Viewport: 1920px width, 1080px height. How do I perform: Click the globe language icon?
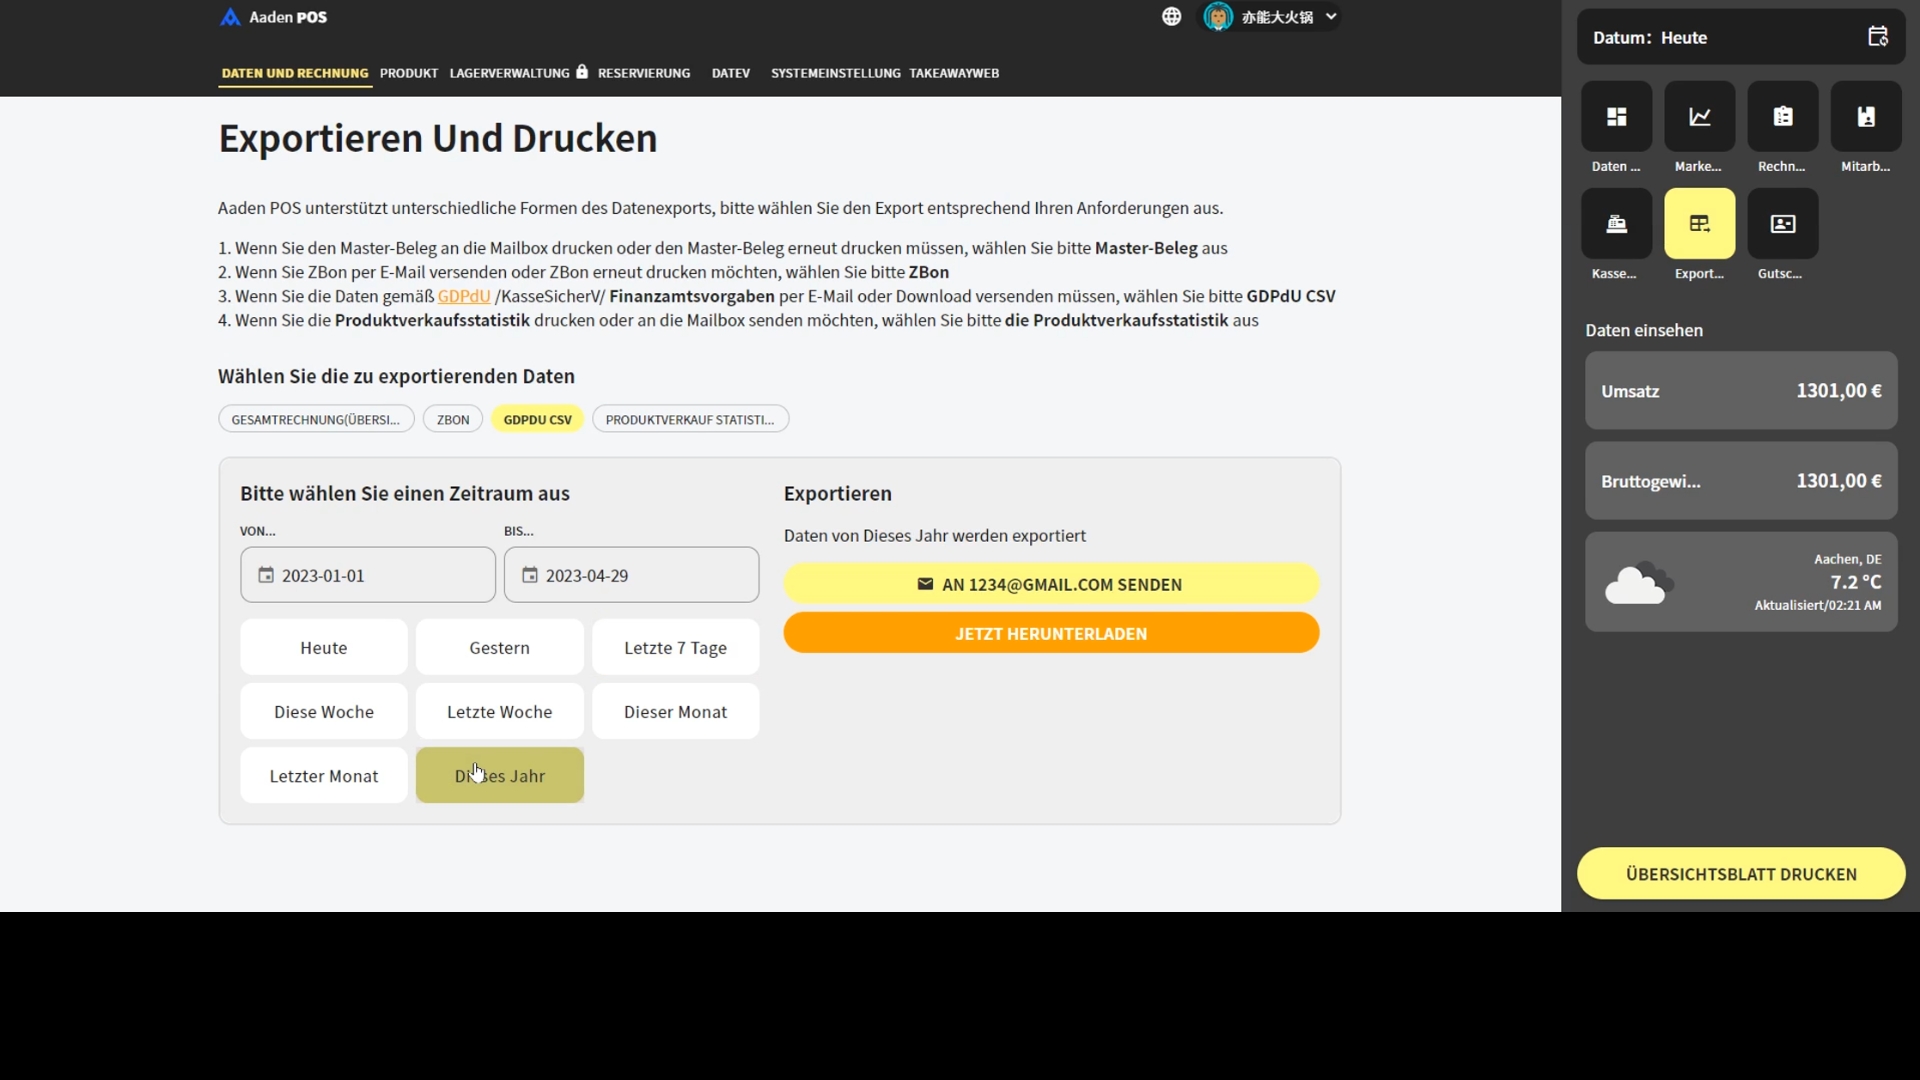pyautogui.click(x=1171, y=17)
